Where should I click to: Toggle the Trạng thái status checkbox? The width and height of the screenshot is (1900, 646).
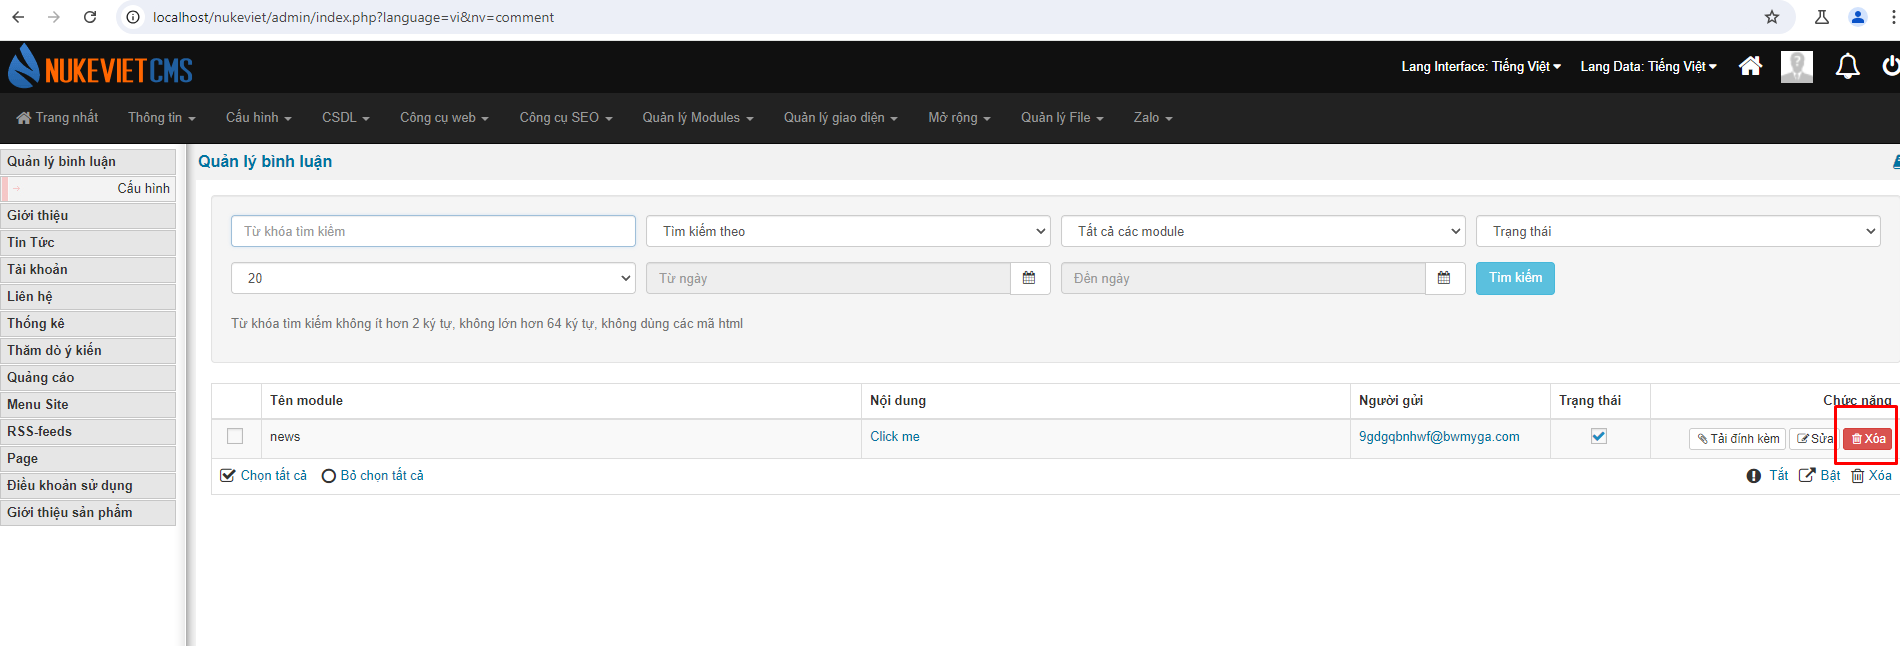point(1599,436)
